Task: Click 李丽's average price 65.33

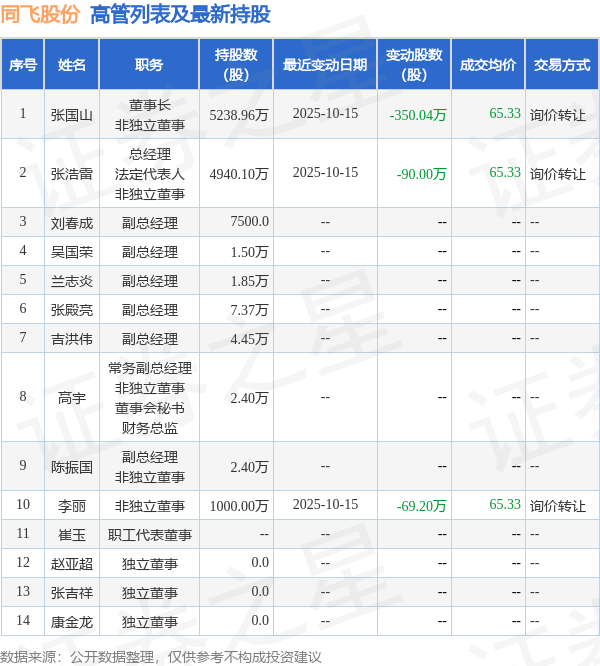Action: click(505, 504)
